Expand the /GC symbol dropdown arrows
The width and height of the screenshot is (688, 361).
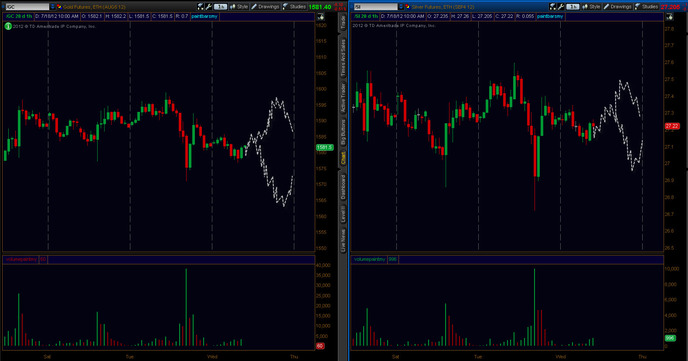53,7
